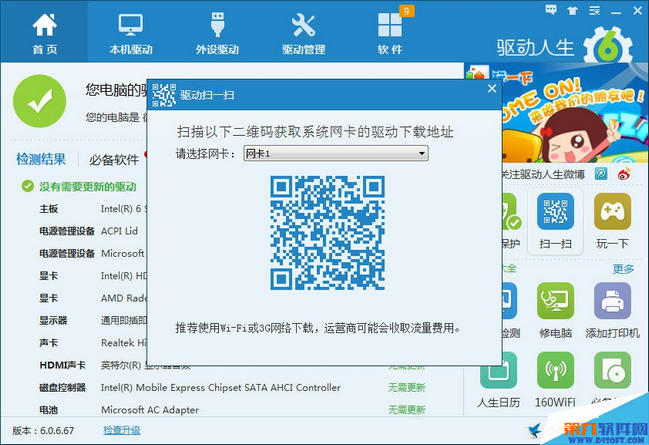Switch to 检测结果 tab
The width and height of the screenshot is (649, 445).
[41, 159]
